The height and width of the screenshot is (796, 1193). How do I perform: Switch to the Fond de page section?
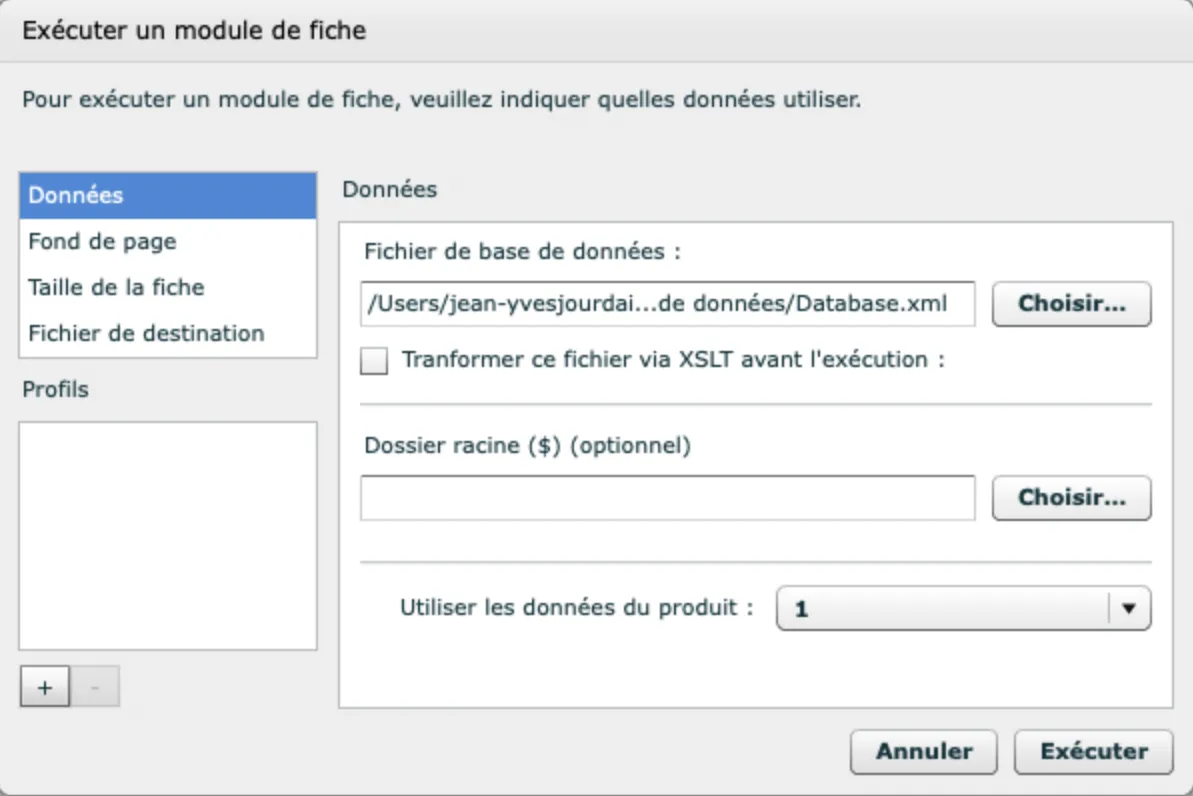(102, 241)
